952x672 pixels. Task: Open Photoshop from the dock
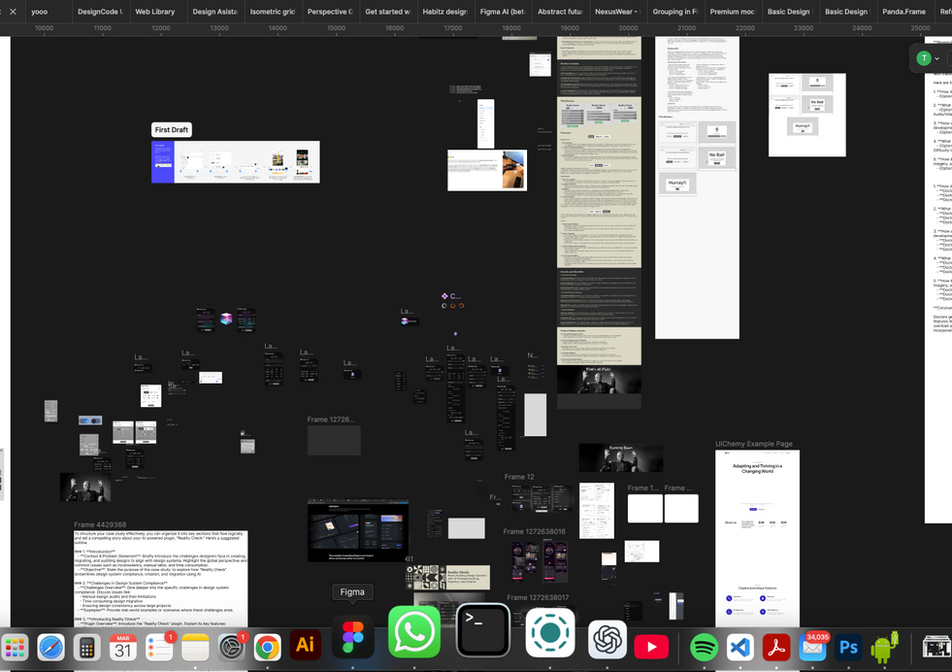[848, 647]
